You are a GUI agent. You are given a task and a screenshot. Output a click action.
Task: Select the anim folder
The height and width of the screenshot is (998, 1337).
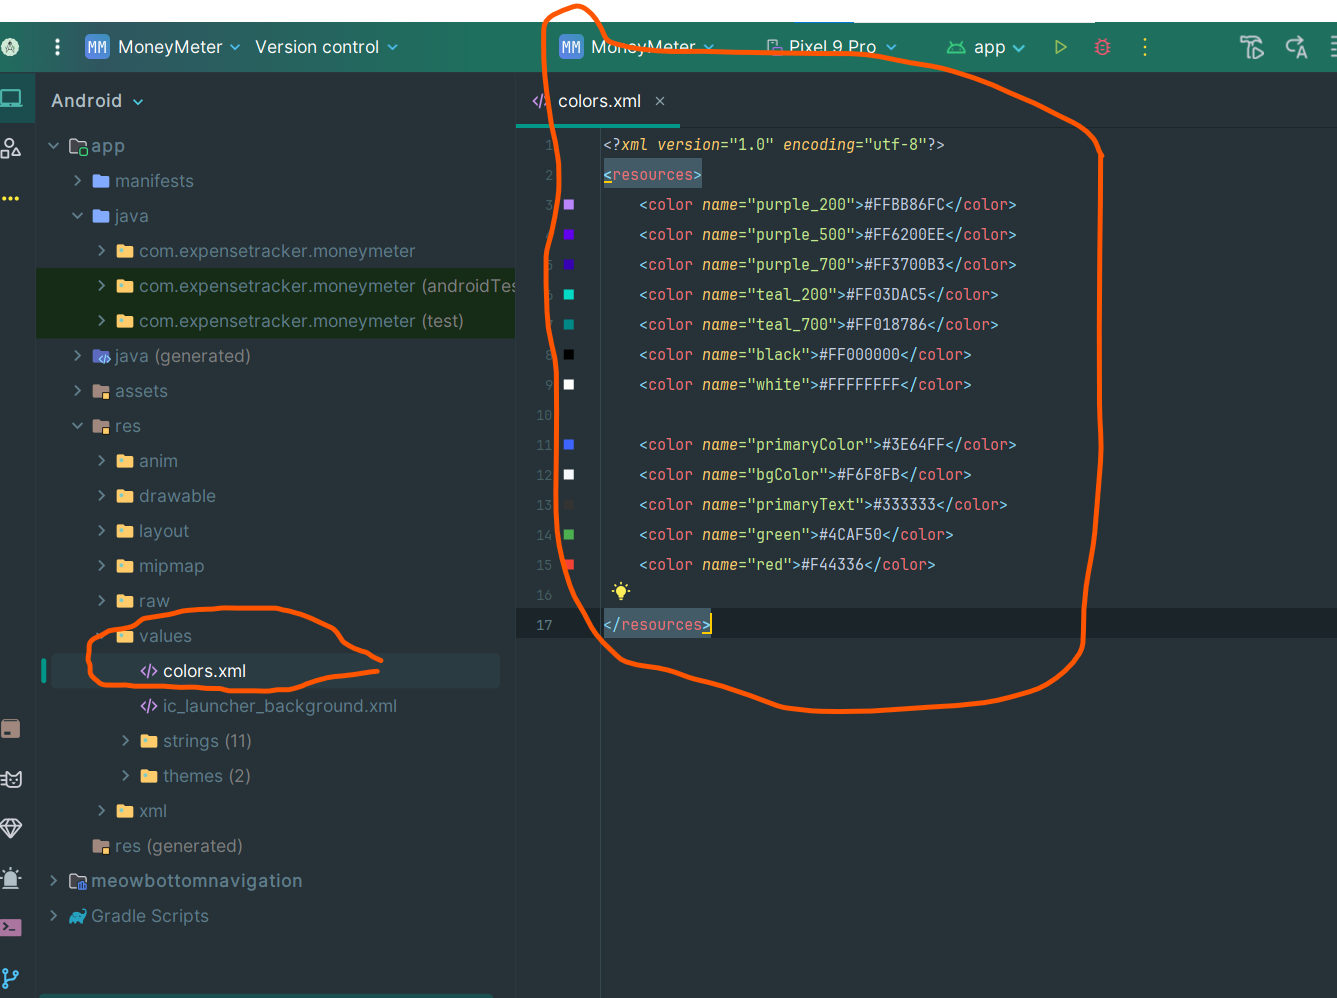(x=158, y=461)
